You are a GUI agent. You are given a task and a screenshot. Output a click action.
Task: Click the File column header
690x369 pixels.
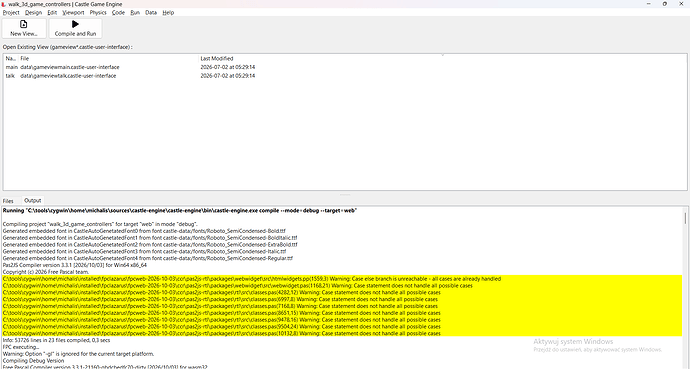[109, 58]
